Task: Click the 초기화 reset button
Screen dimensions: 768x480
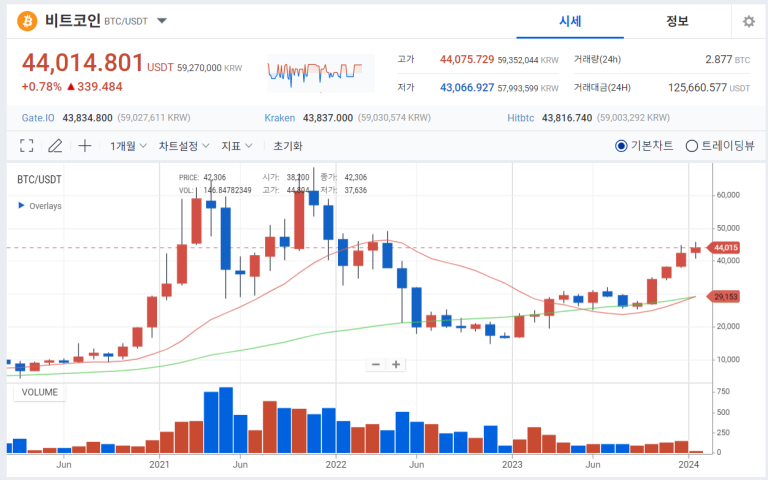Action: (288, 146)
